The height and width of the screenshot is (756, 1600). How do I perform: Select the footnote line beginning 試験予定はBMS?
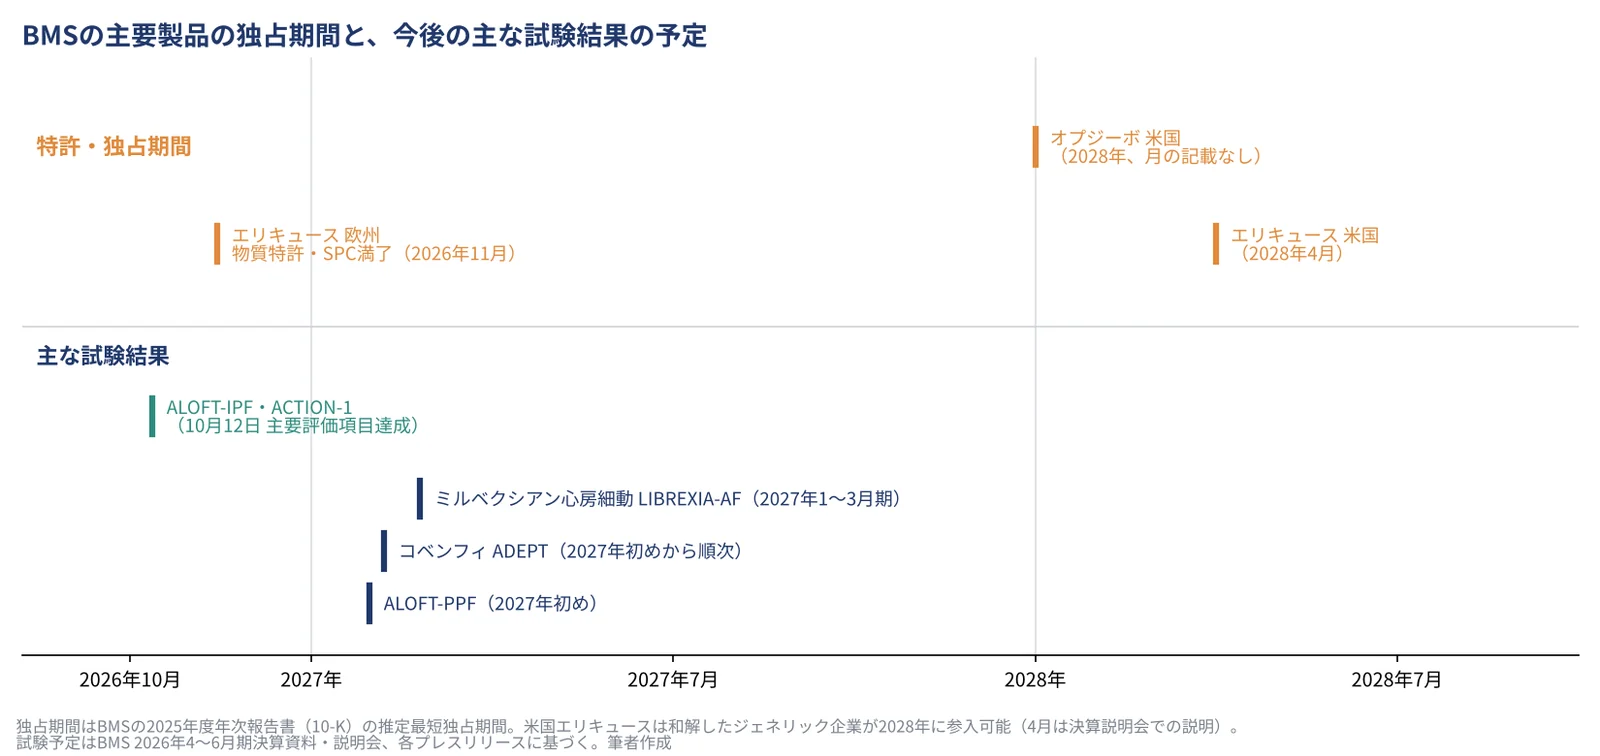344,743
